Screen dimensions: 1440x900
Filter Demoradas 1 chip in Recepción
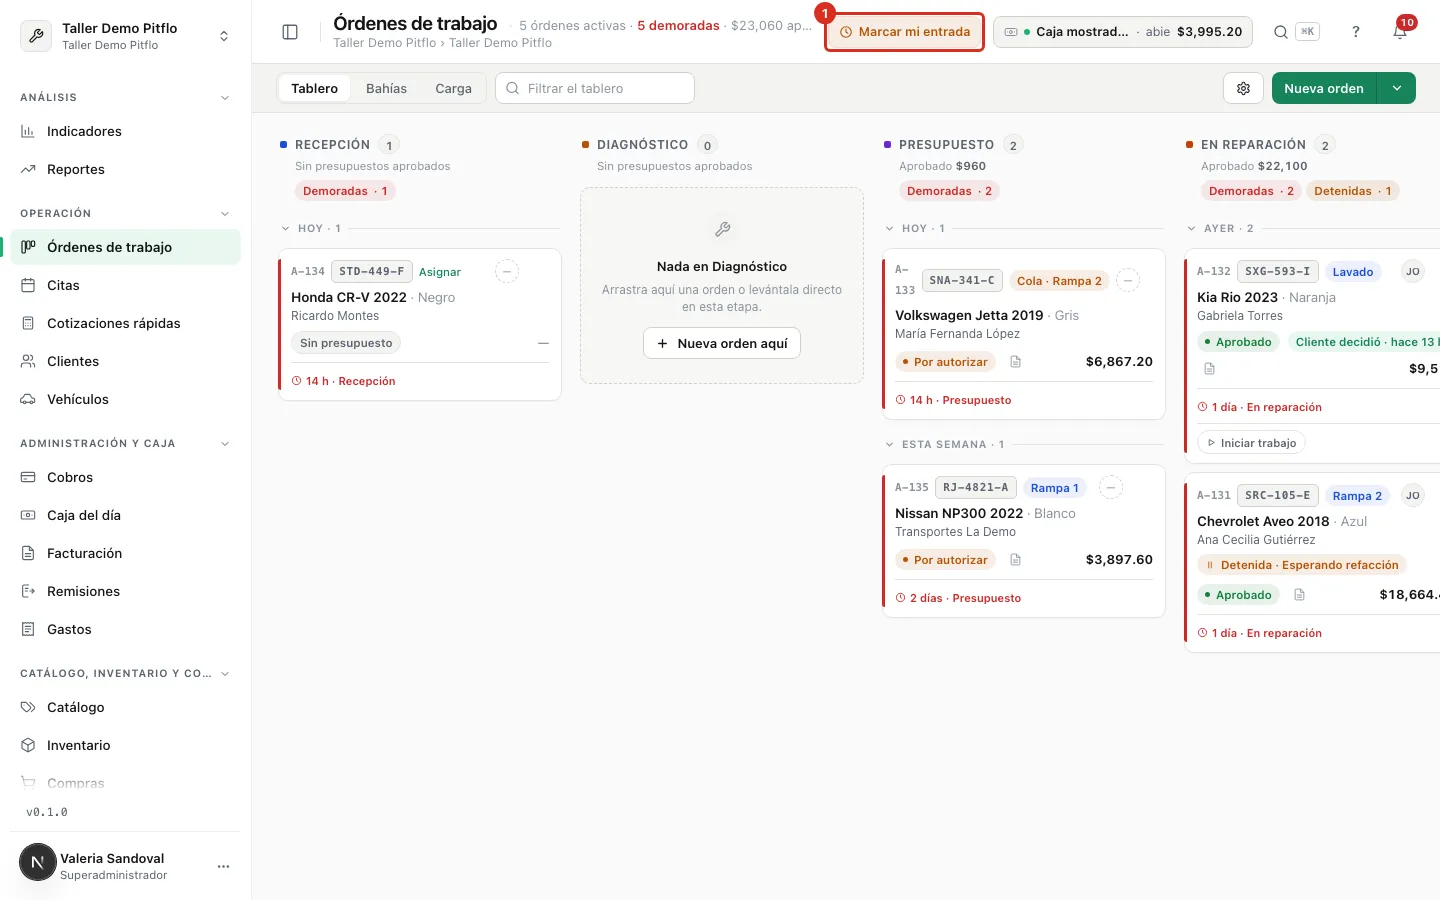pos(345,191)
